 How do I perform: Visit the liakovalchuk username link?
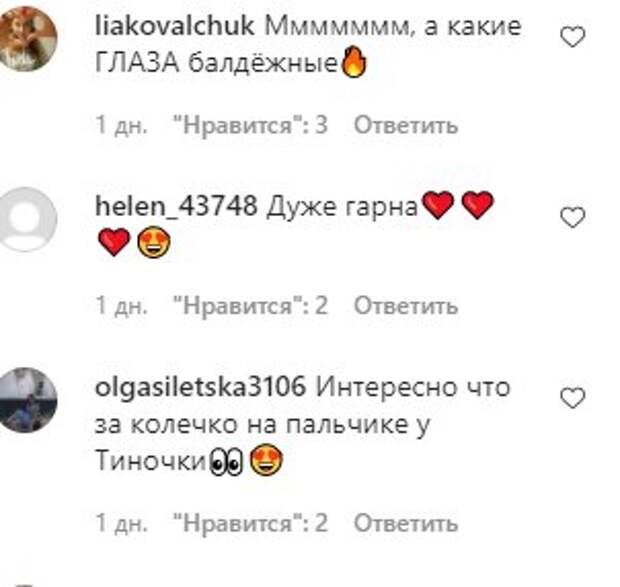click(174, 26)
